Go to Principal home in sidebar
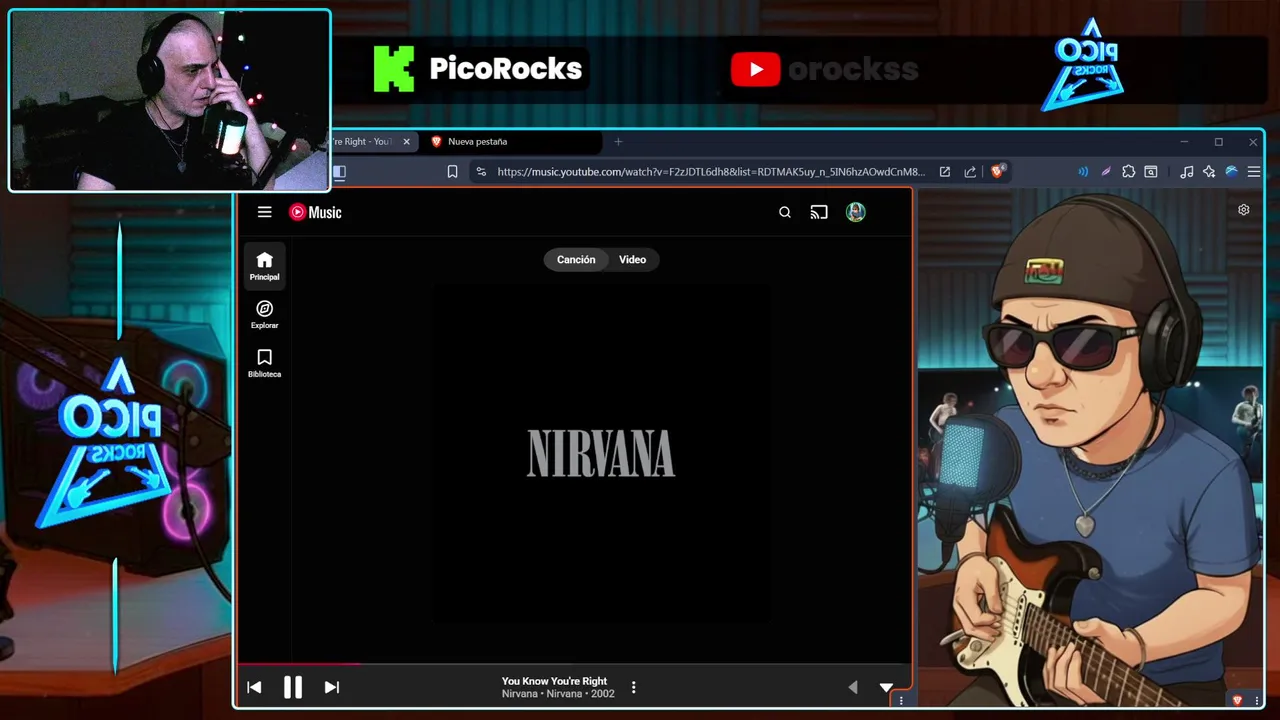Viewport: 1280px width, 720px height. [x=264, y=266]
